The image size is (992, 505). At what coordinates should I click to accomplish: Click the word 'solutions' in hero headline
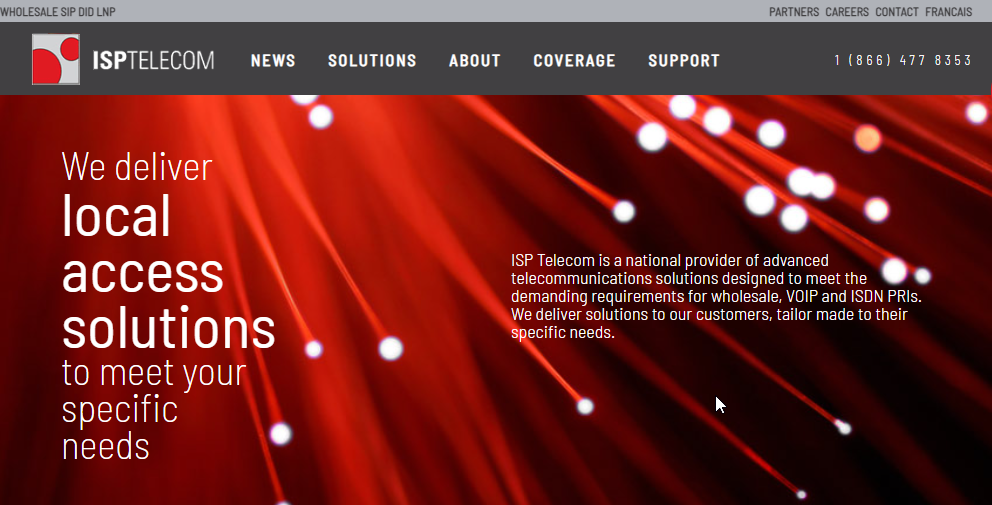pos(168,328)
